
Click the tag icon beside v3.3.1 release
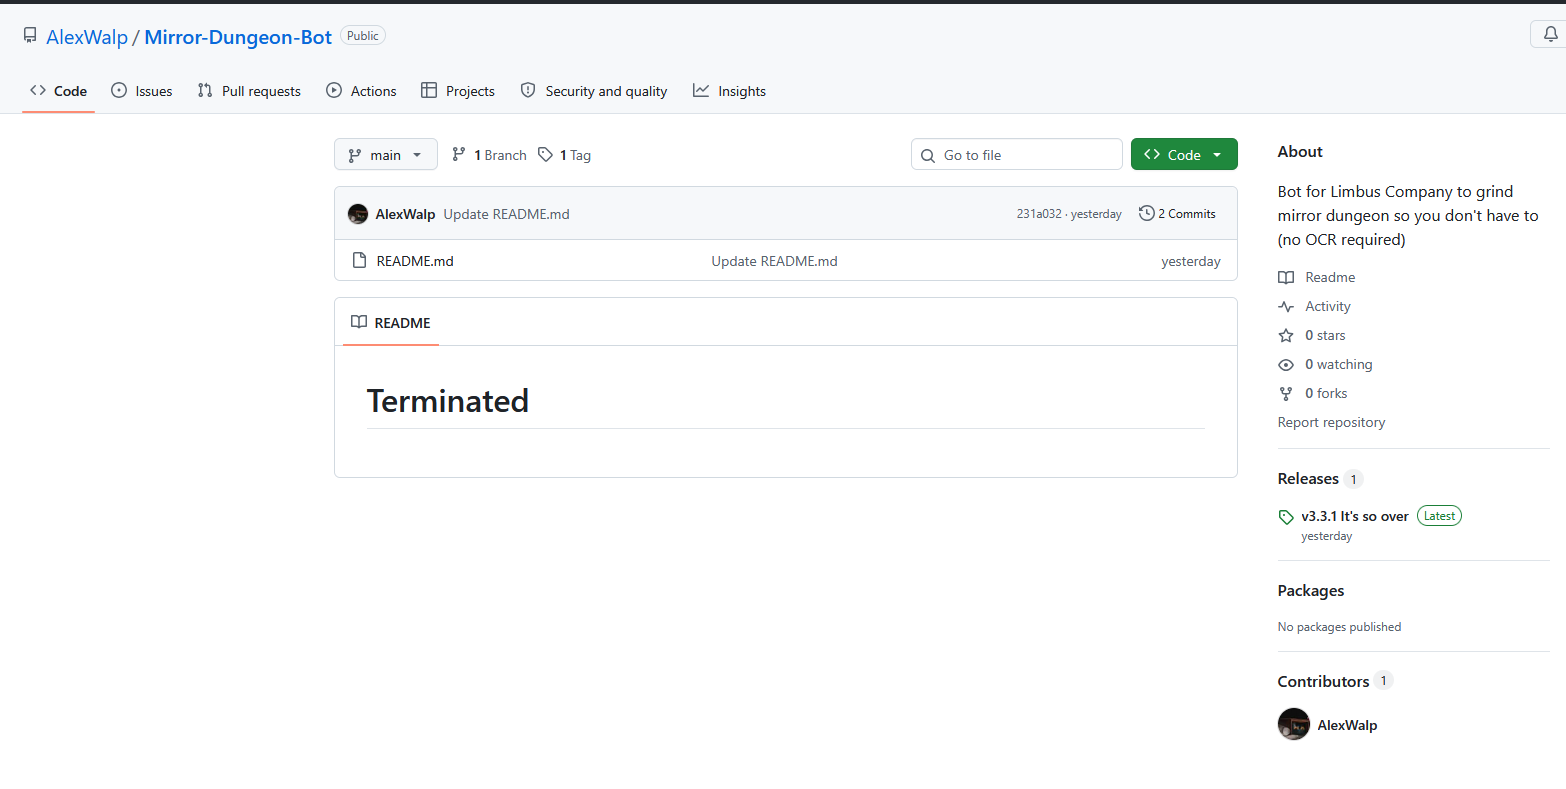[1286, 517]
